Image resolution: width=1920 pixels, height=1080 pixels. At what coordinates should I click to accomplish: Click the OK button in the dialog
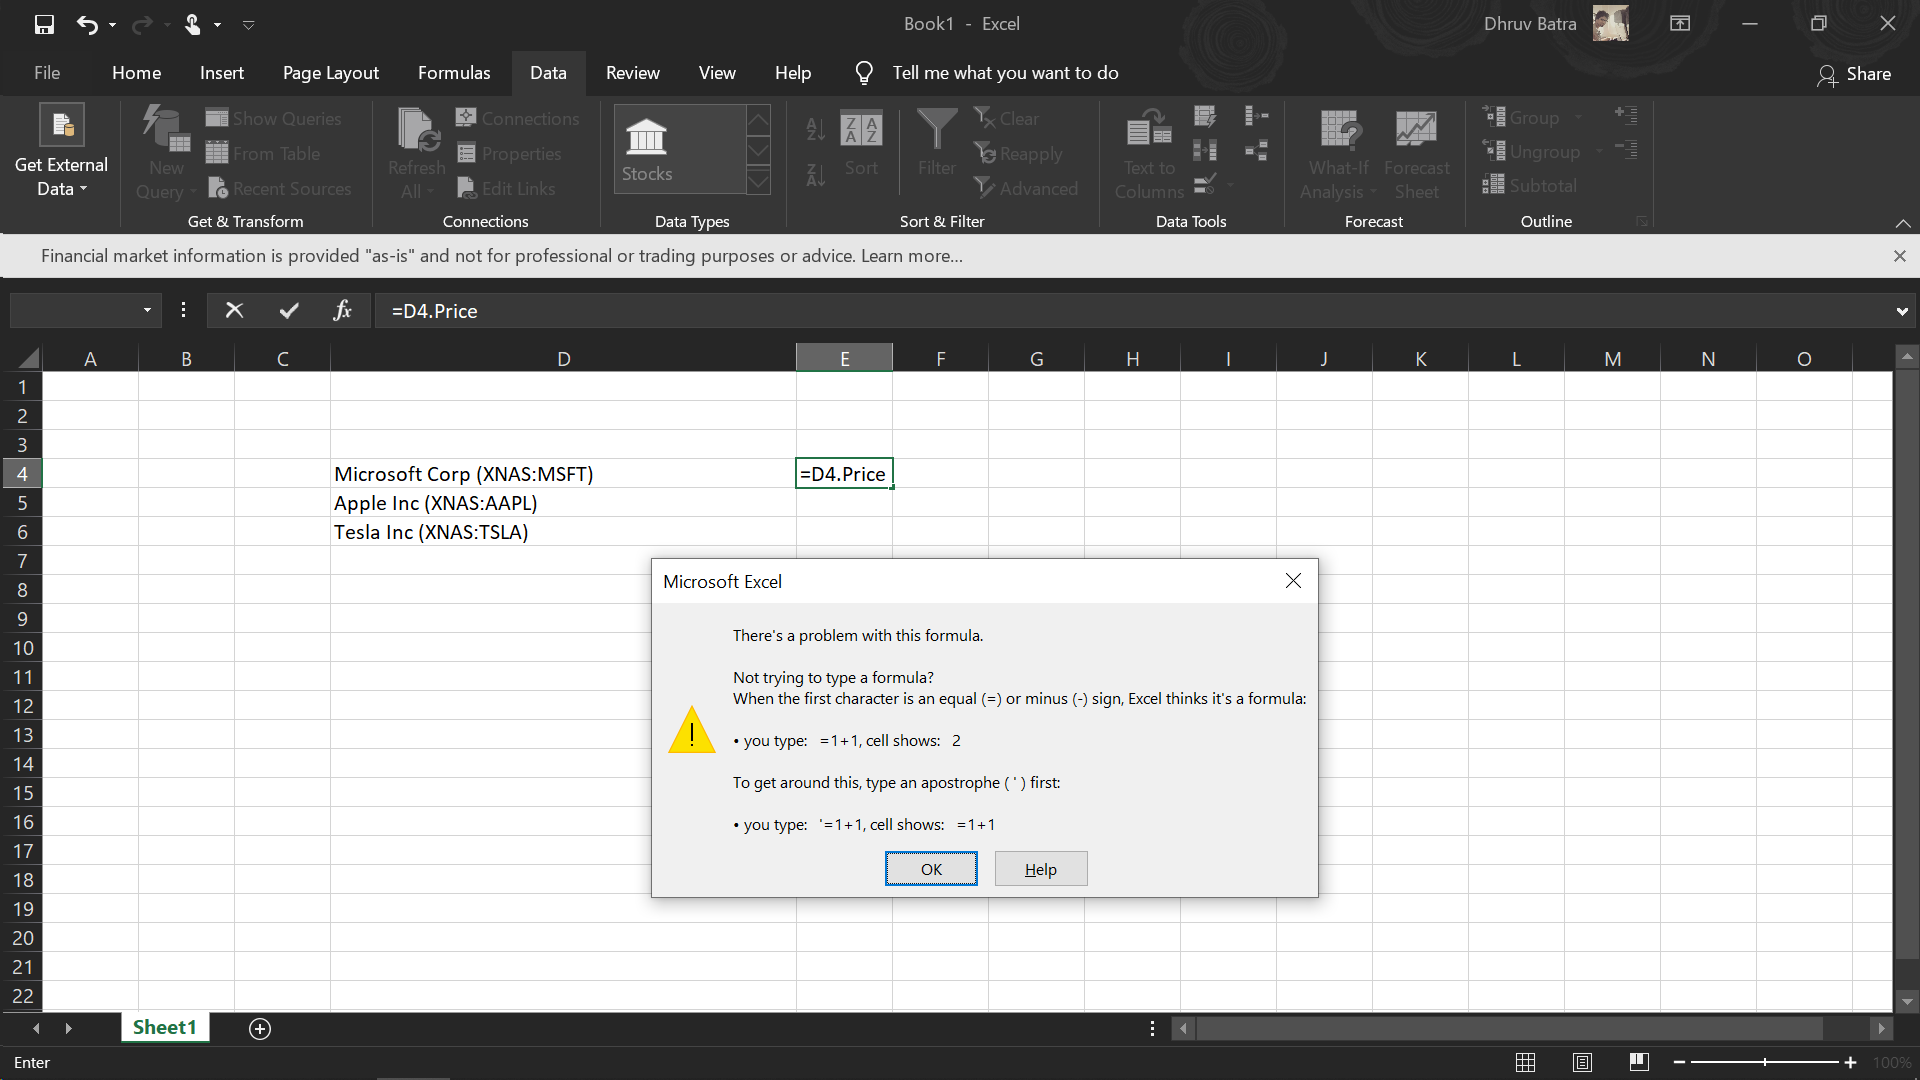(x=931, y=869)
